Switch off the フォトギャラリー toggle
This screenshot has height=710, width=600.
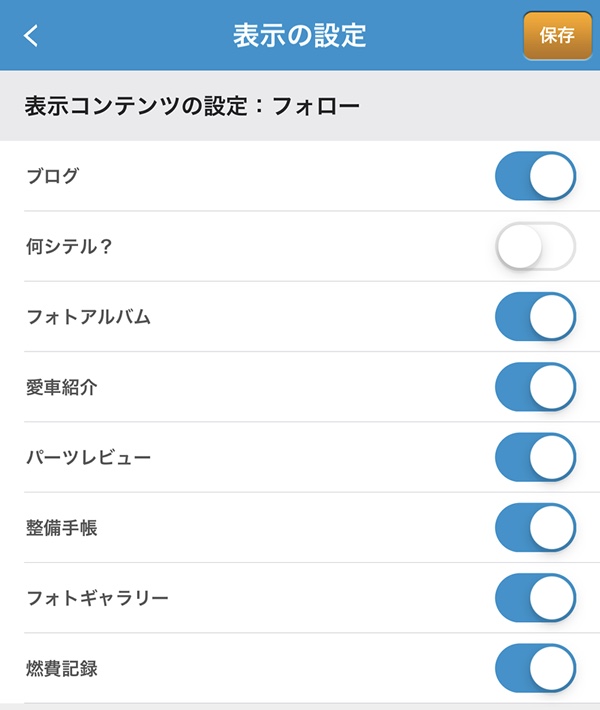point(536,598)
